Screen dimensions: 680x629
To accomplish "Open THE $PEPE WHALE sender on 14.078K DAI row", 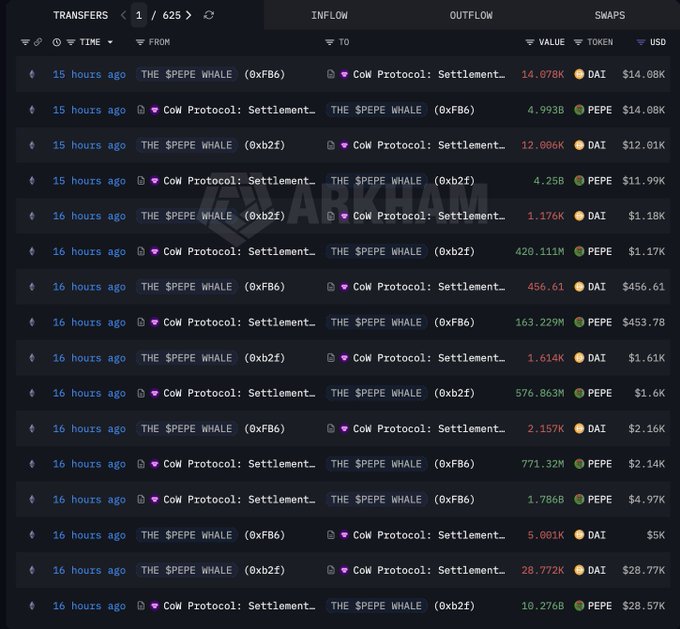I will (x=186, y=74).
